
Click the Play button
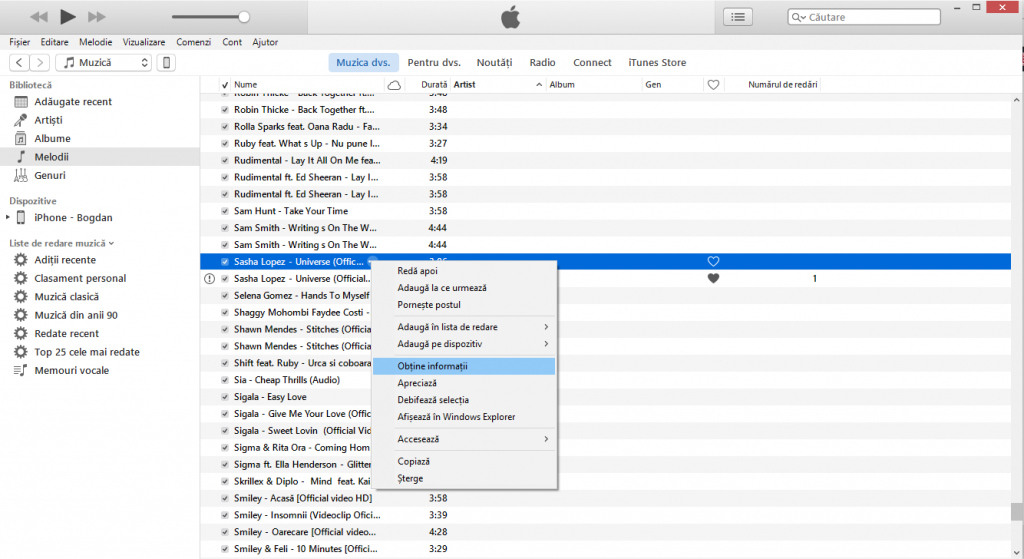click(67, 17)
